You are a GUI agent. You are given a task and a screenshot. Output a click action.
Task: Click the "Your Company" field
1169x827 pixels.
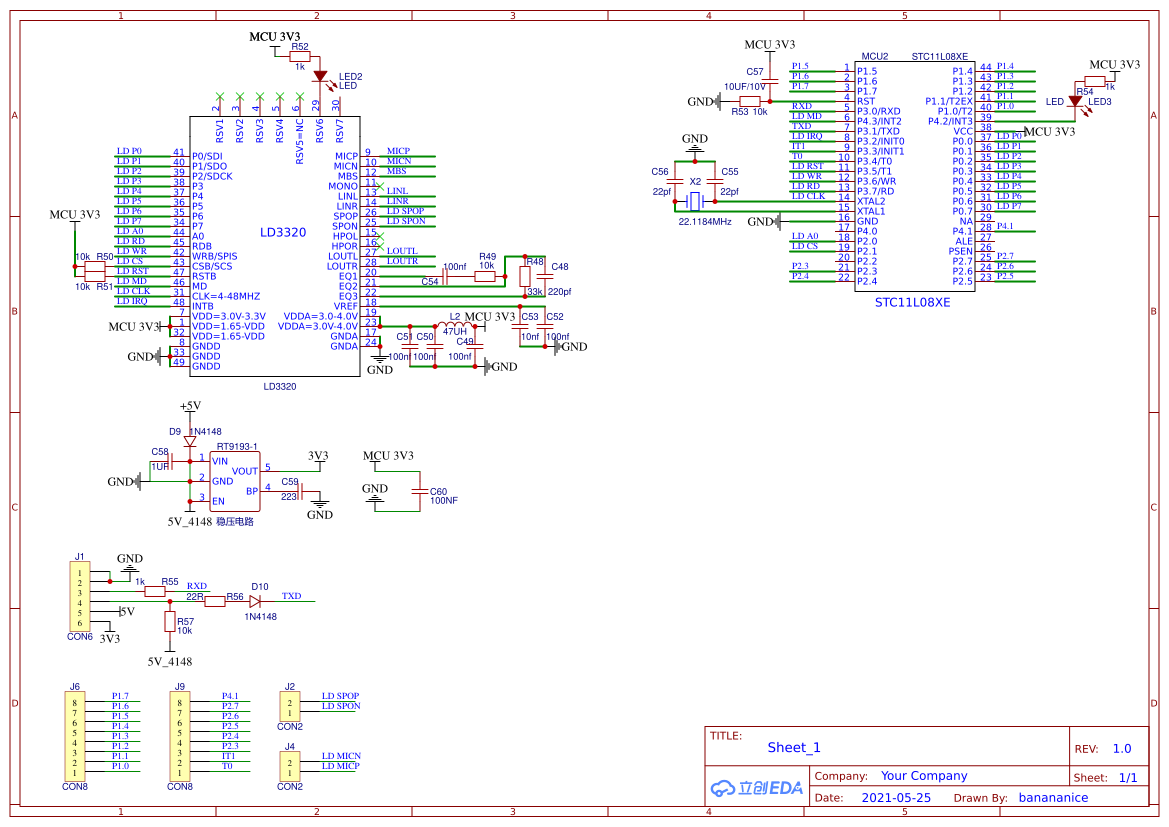pyautogui.click(x=923, y=776)
